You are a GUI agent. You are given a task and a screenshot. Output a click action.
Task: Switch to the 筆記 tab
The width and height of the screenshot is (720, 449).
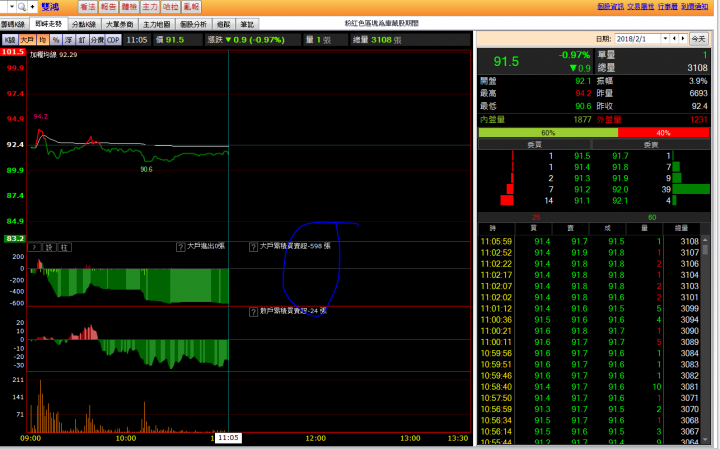pos(247,24)
